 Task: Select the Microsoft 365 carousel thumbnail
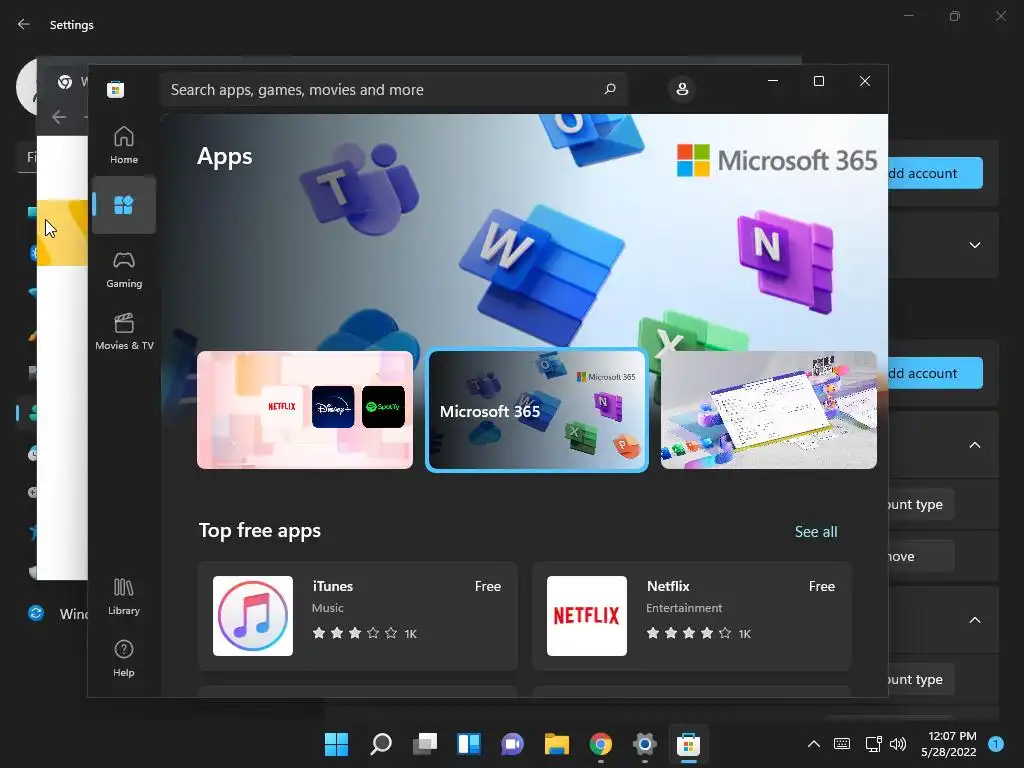pos(537,409)
